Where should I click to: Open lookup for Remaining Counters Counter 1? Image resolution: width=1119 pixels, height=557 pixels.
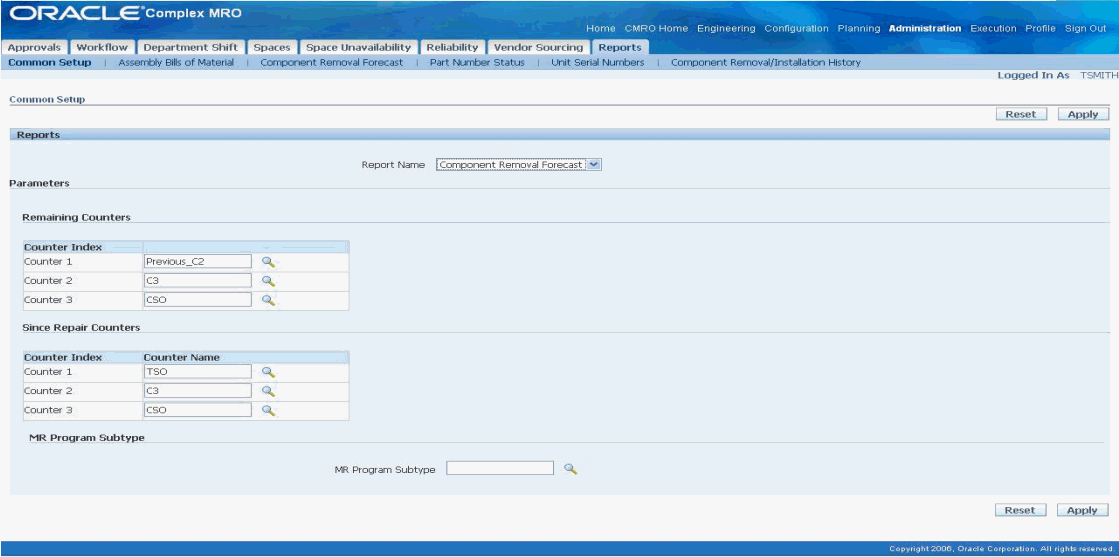point(268,262)
